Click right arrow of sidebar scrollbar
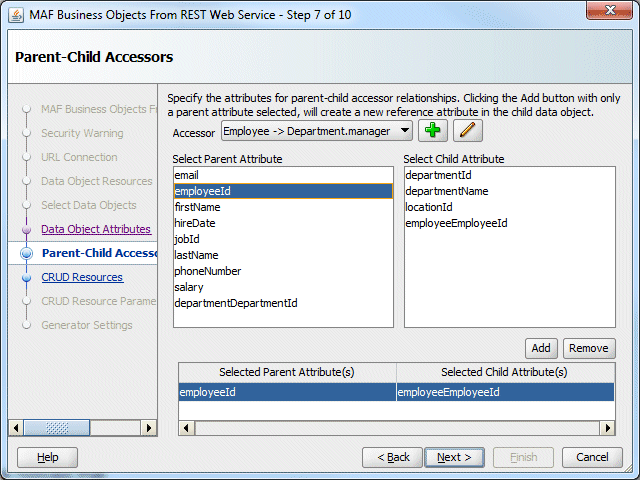Viewport: 640px width, 480px height. pyautogui.click(x=149, y=428)
